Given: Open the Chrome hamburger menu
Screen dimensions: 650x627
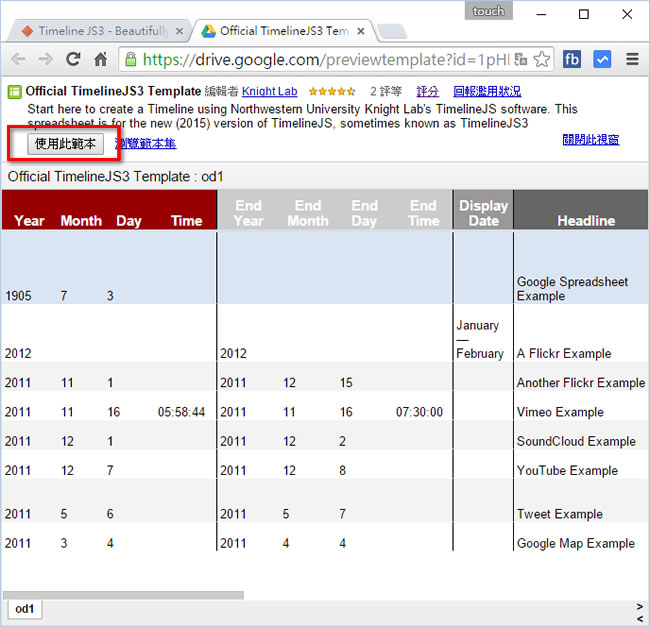Looking at the screenshot, I should click(632, 60).
